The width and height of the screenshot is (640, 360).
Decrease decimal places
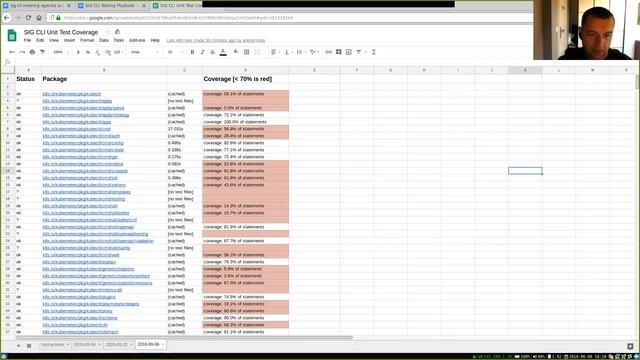point(98,52)
